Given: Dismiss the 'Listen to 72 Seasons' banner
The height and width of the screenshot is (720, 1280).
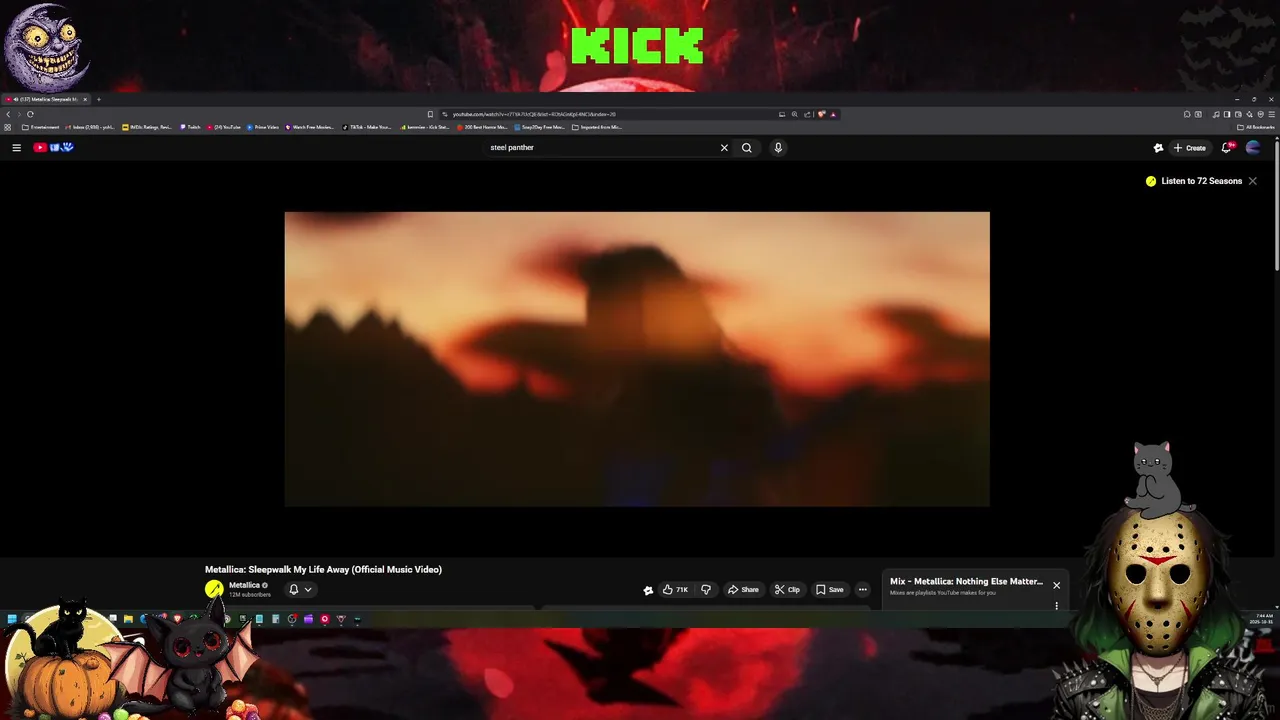Looking at the screenshot, I should pyautogui.click(x=1252, y=181).
